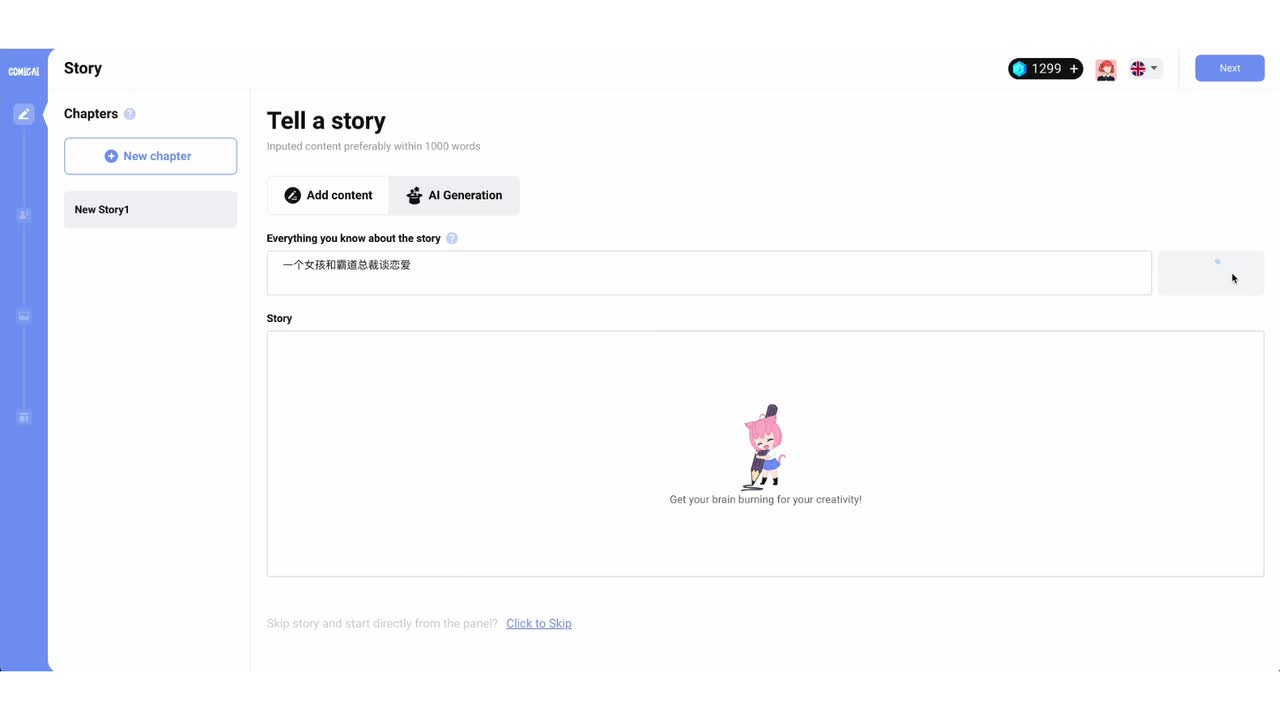Click into the story prompt input field
Image resolution: width=1280 pixels, height=720 pixels.
pos(708,273)
